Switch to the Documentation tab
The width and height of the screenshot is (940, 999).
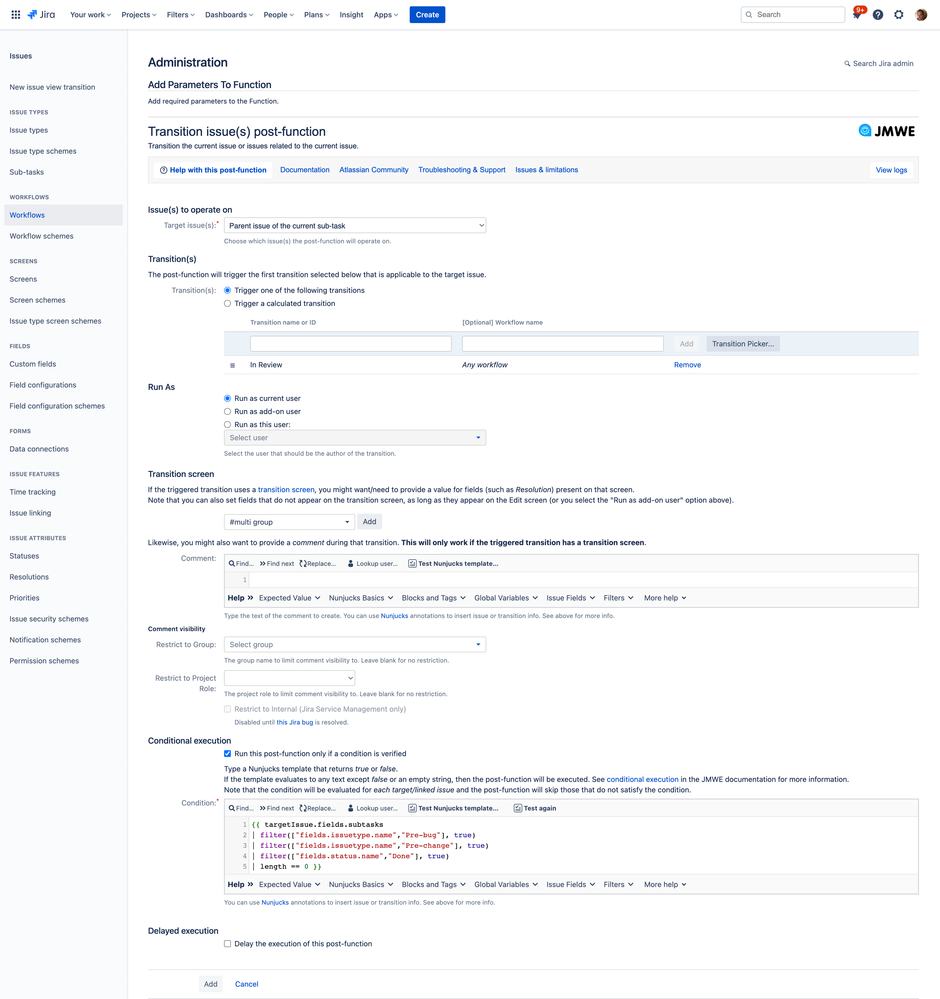304,170
